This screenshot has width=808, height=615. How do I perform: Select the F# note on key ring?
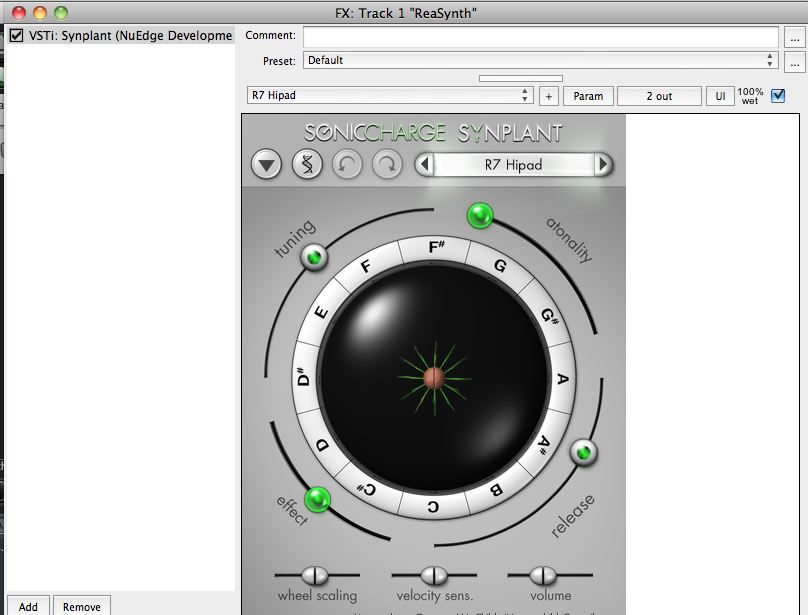tap(436, 247)
